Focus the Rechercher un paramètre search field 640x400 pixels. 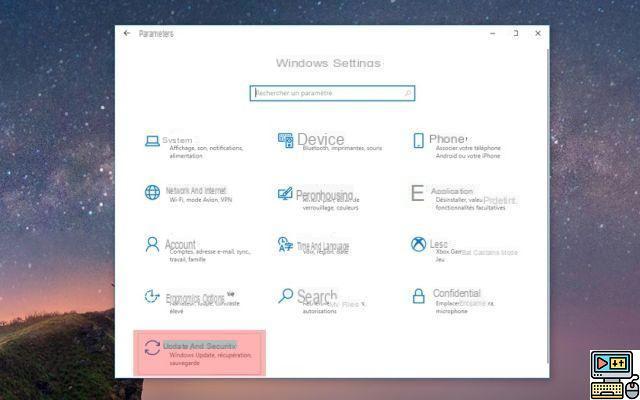332,93
